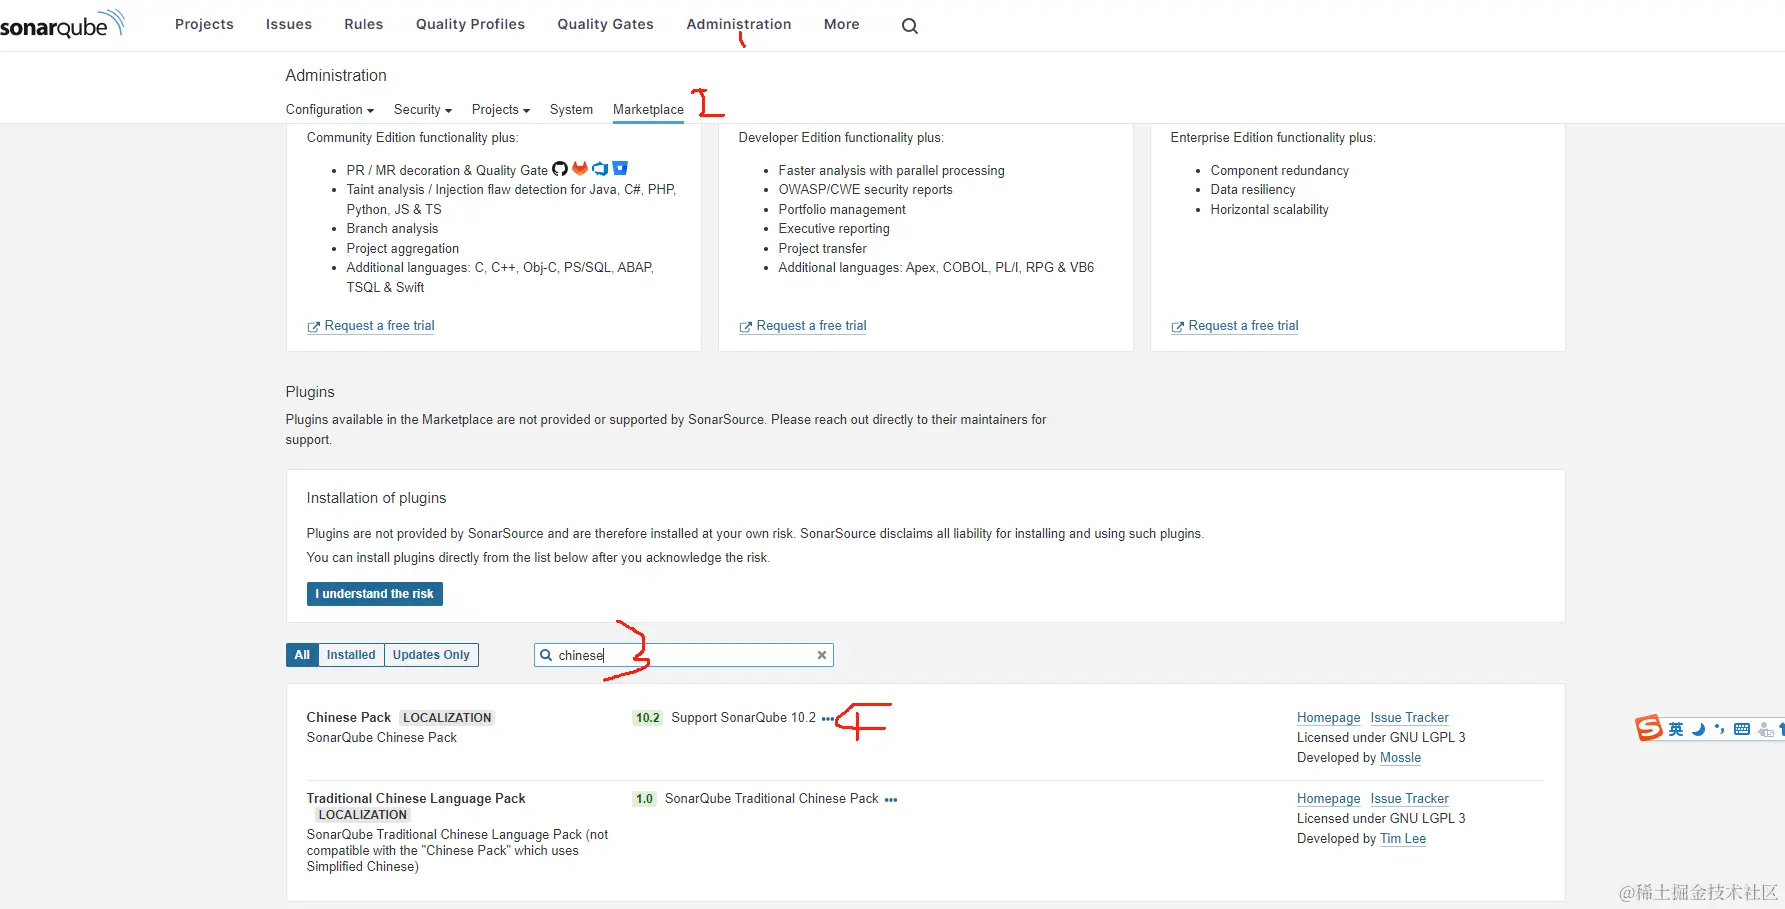Open developer Tim Lee link
This screenshot has width=1785, height=909.
coord(1403,839)
